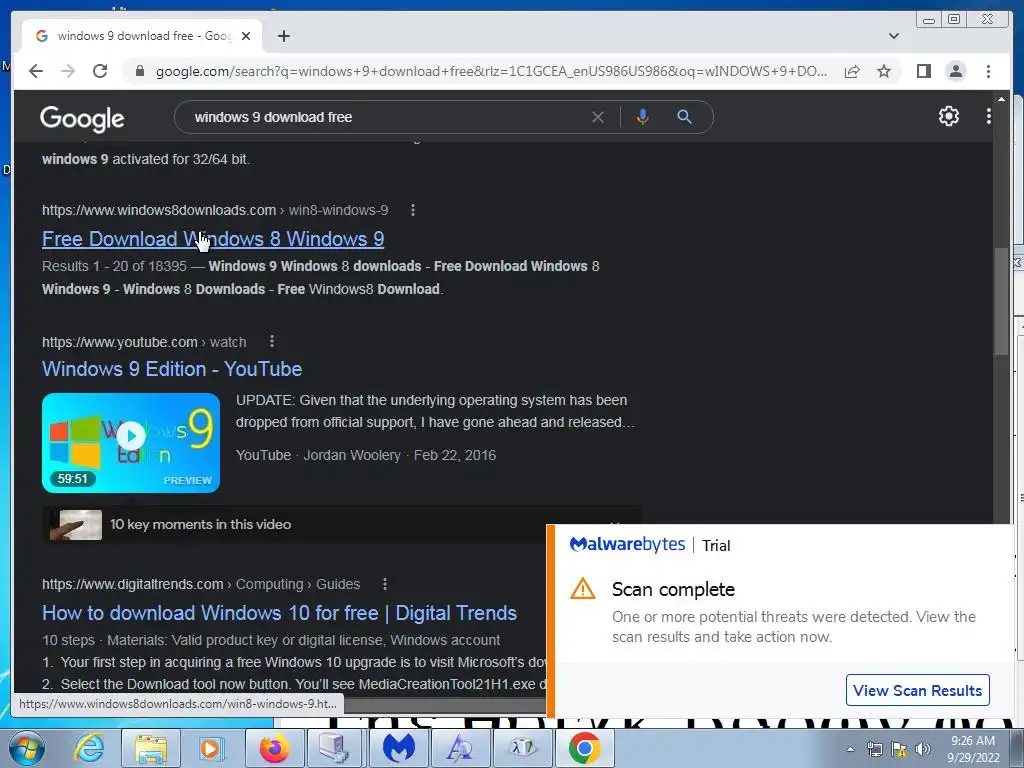Open Chrome three-dot menu
The width and height of the screenshot is (1024, 768).
click(988, 71)
